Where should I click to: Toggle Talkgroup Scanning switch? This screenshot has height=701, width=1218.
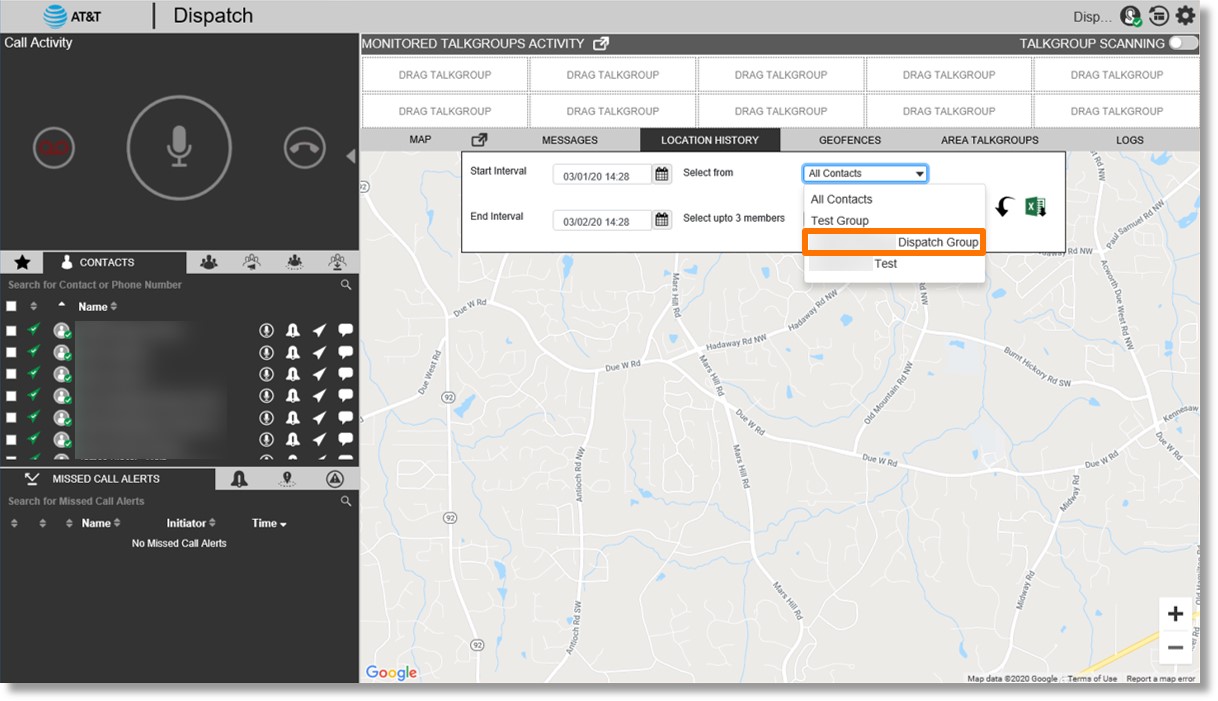[x=1183, y=43]
